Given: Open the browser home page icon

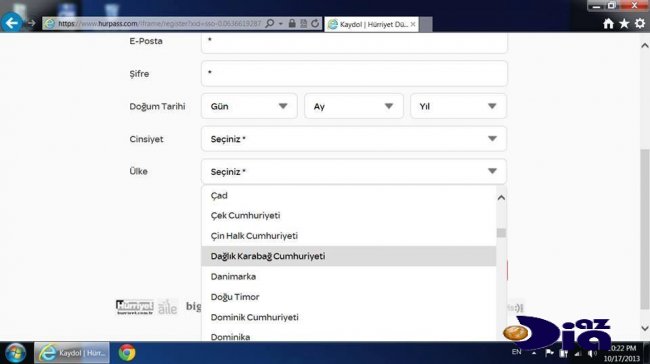Looking at the screenshot, I should pyautogui.click(x=608, y=24).
